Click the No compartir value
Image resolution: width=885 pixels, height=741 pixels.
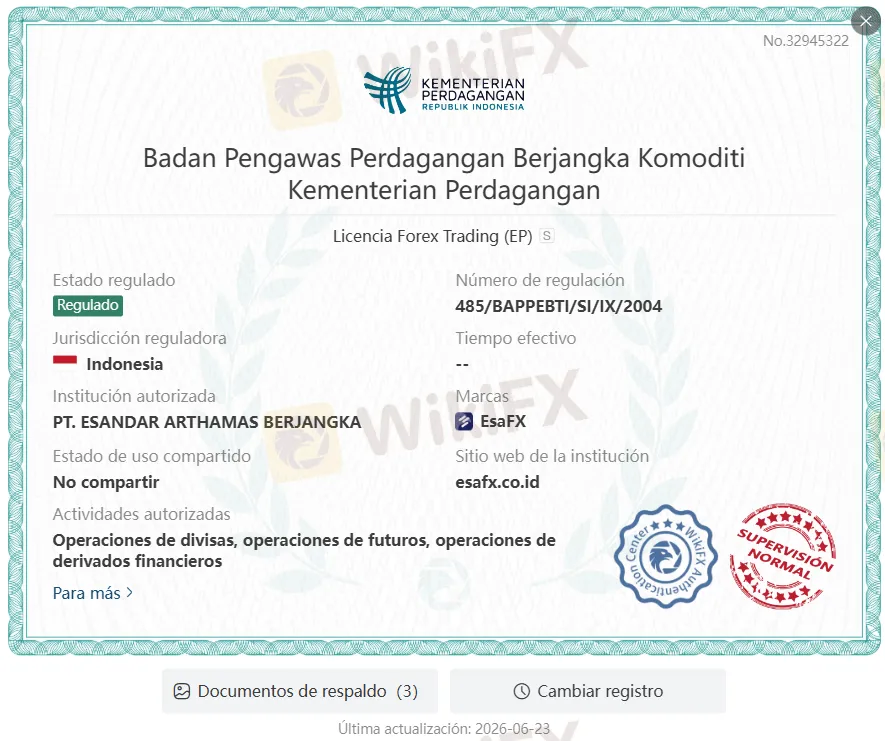[106, 483]
